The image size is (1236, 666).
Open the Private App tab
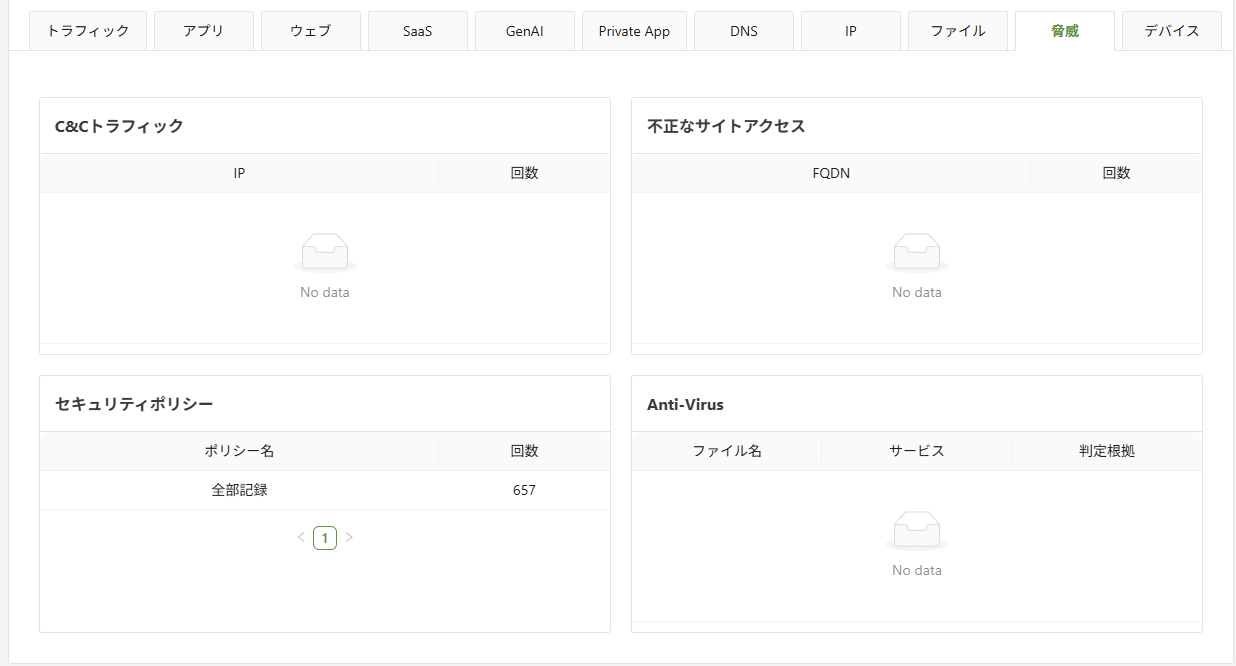pyautogui.click(x=634, y=31)
